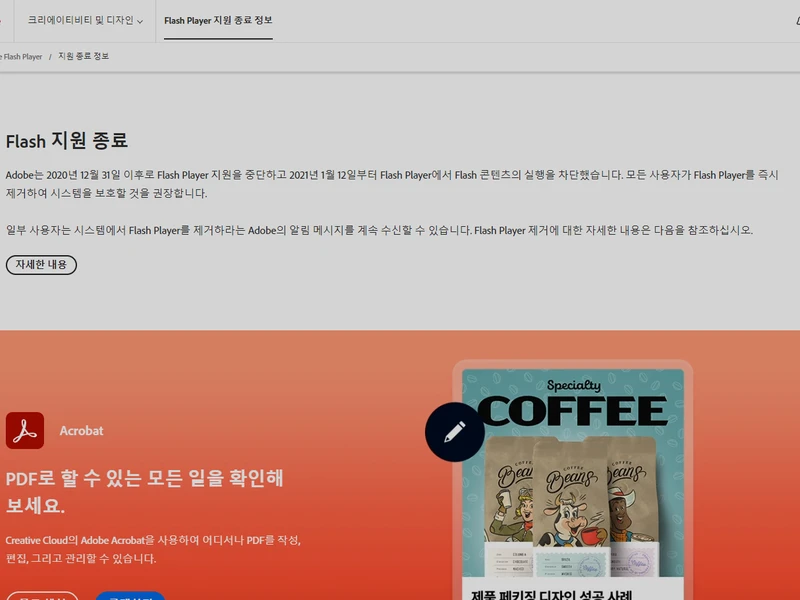Screen dimensions: 800x600
Task: Open the 크리에이티비티 및 디자인 dropdown menu
Action: (x=85, y=20)
